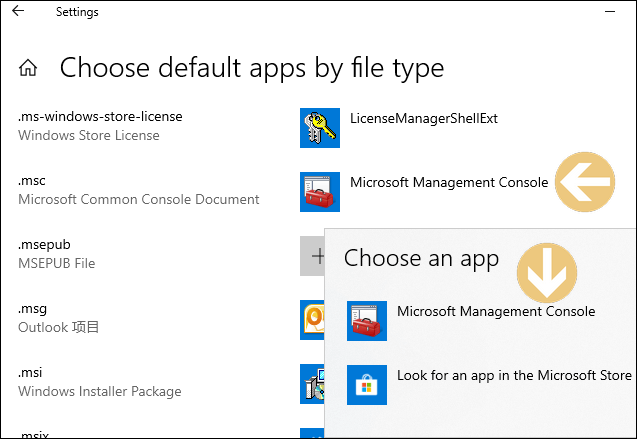Click the Settings window title text
Screen dimensions: 637x439
coord(77,12)
